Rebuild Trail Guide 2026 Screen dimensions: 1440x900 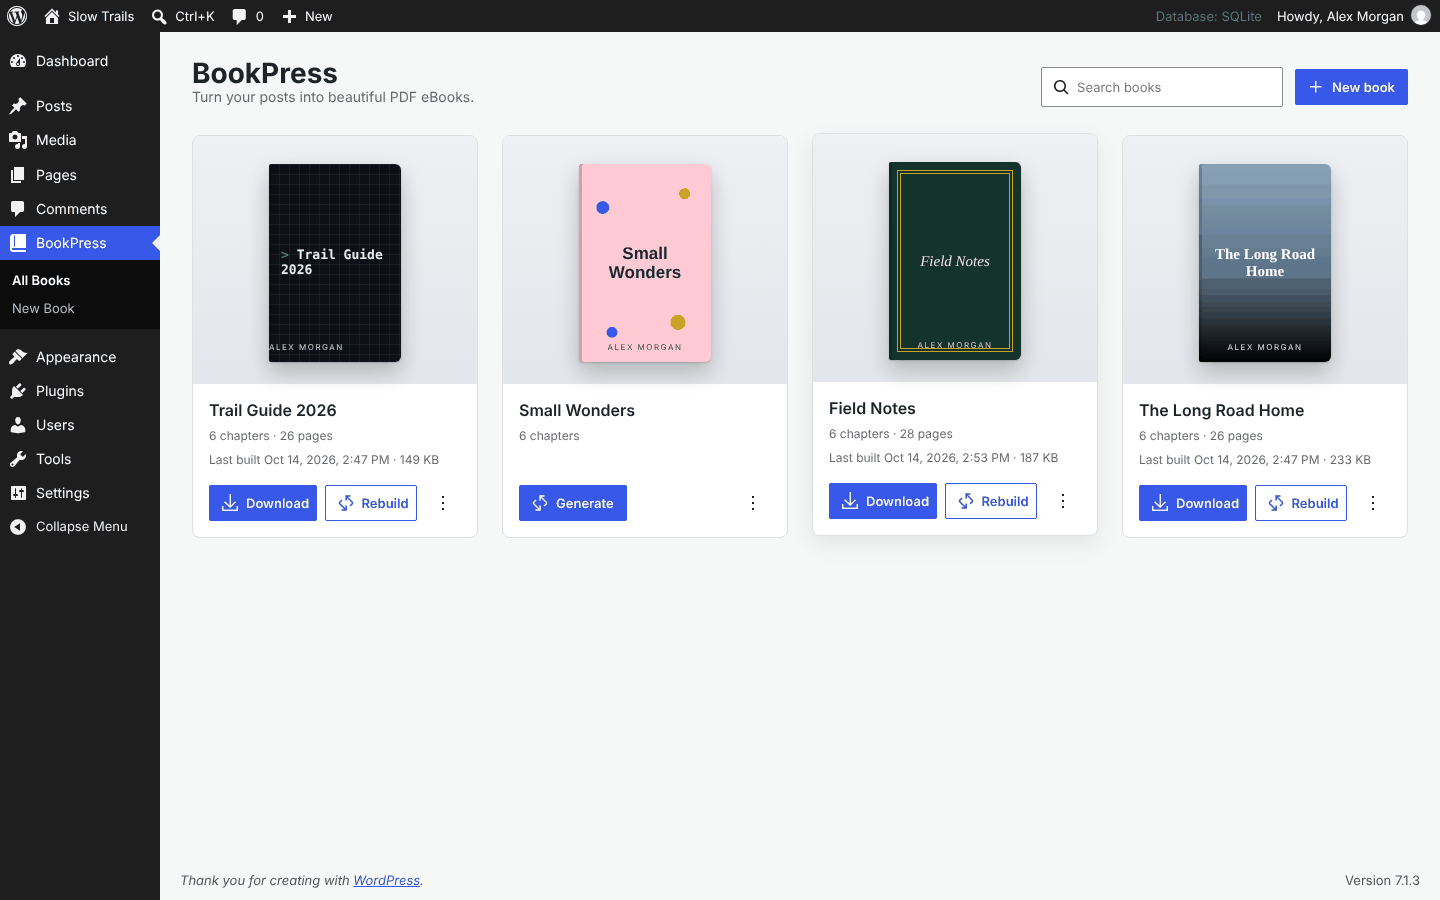[x=371, y=503]
